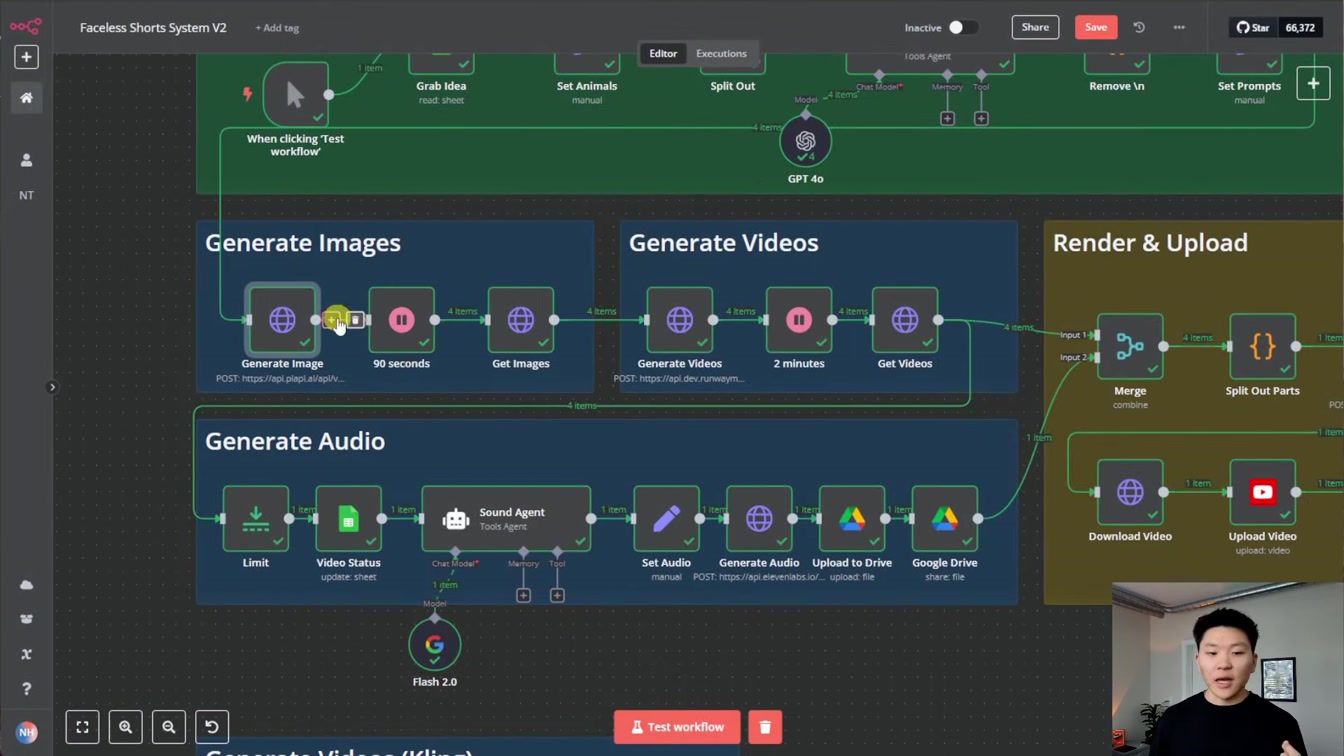This screenshot has width=1344, height=756.
Task: Go to n8n home in sidebar
Action: coord(27,98)
